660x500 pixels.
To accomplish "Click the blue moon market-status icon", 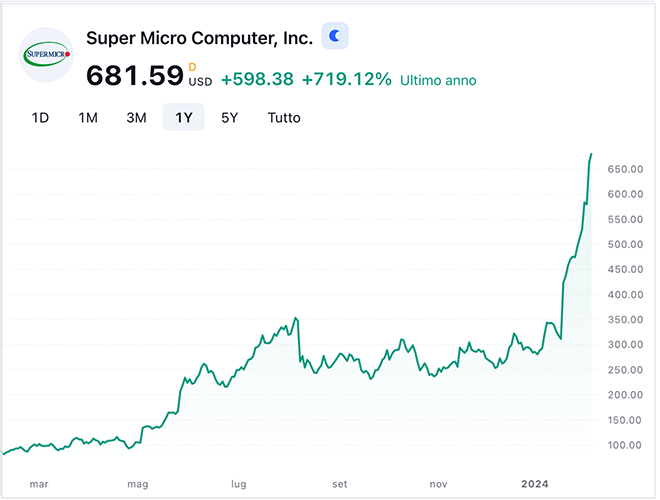I will pos(335,37).
